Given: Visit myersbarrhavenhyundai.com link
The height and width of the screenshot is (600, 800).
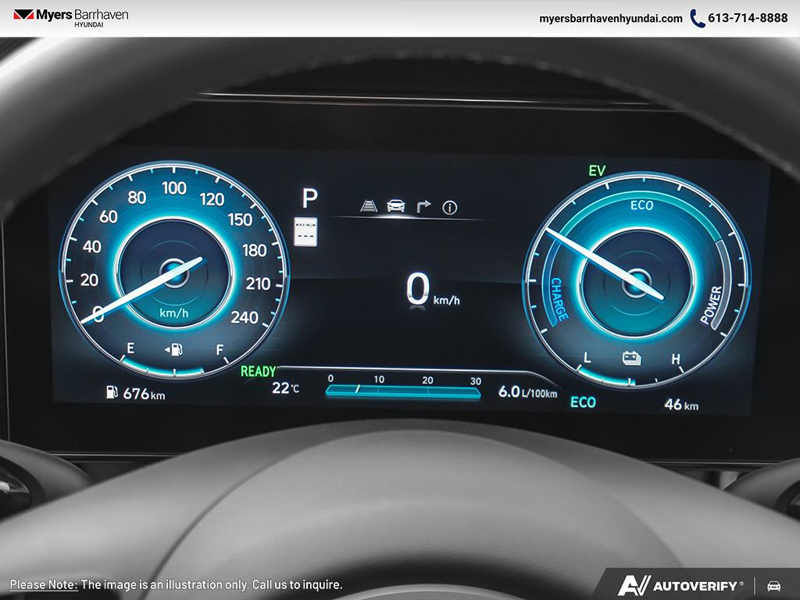Looking at the screenshot, I should click(x=610, y=18).
